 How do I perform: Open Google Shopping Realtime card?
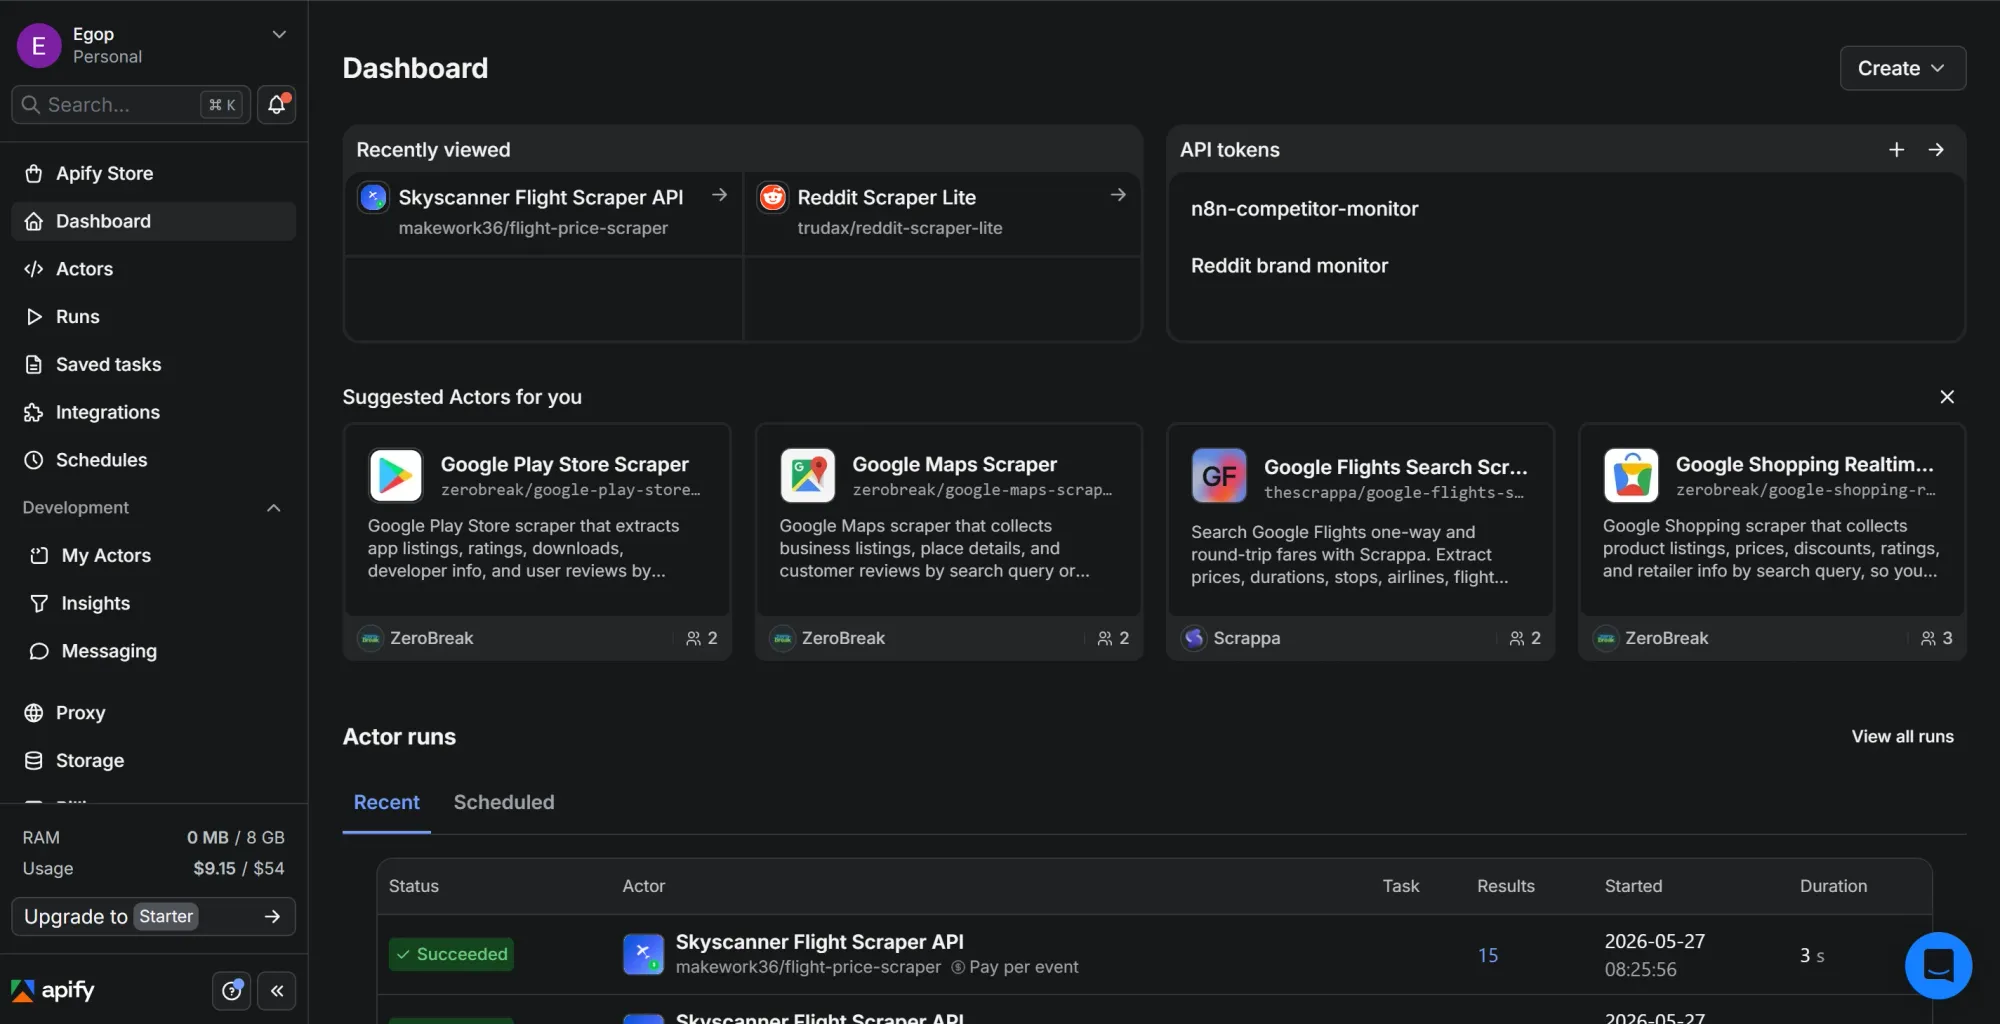(1772, 542)
